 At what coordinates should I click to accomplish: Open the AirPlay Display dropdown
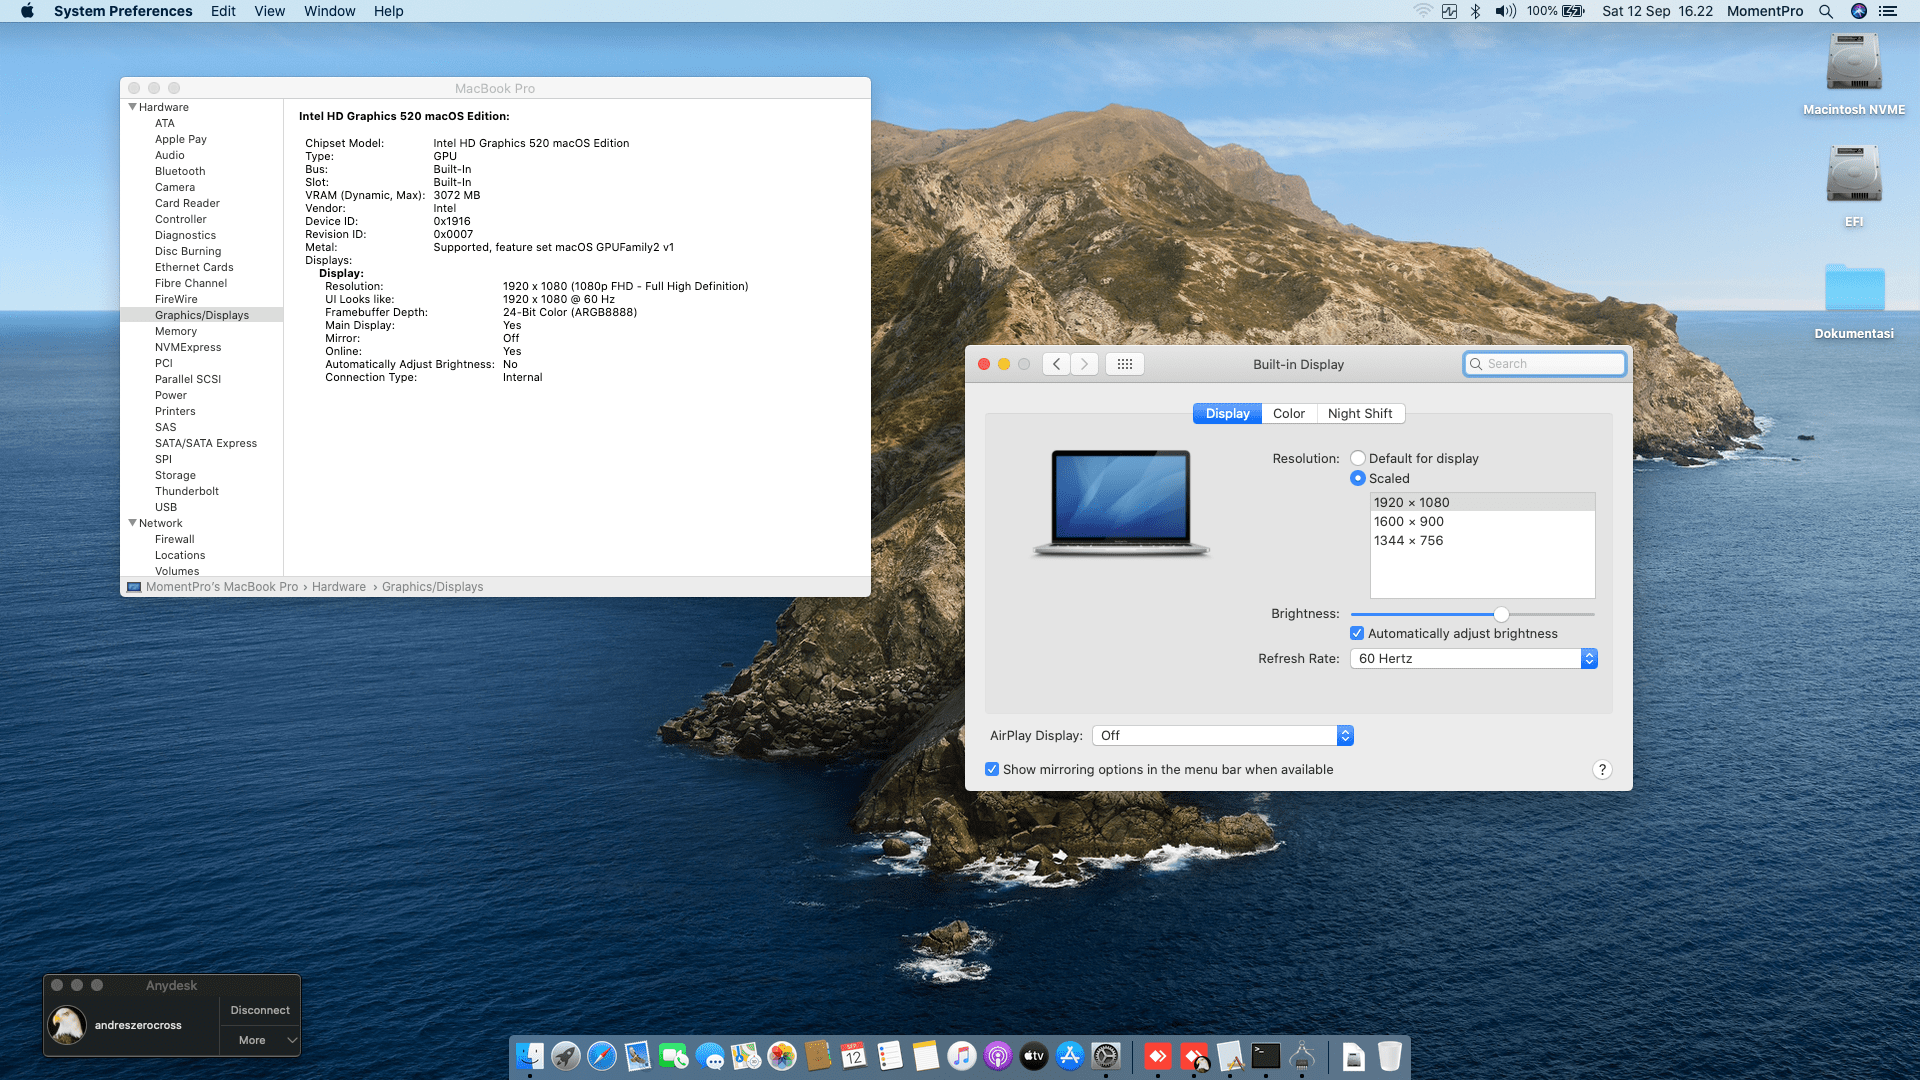coord(1223,735)
